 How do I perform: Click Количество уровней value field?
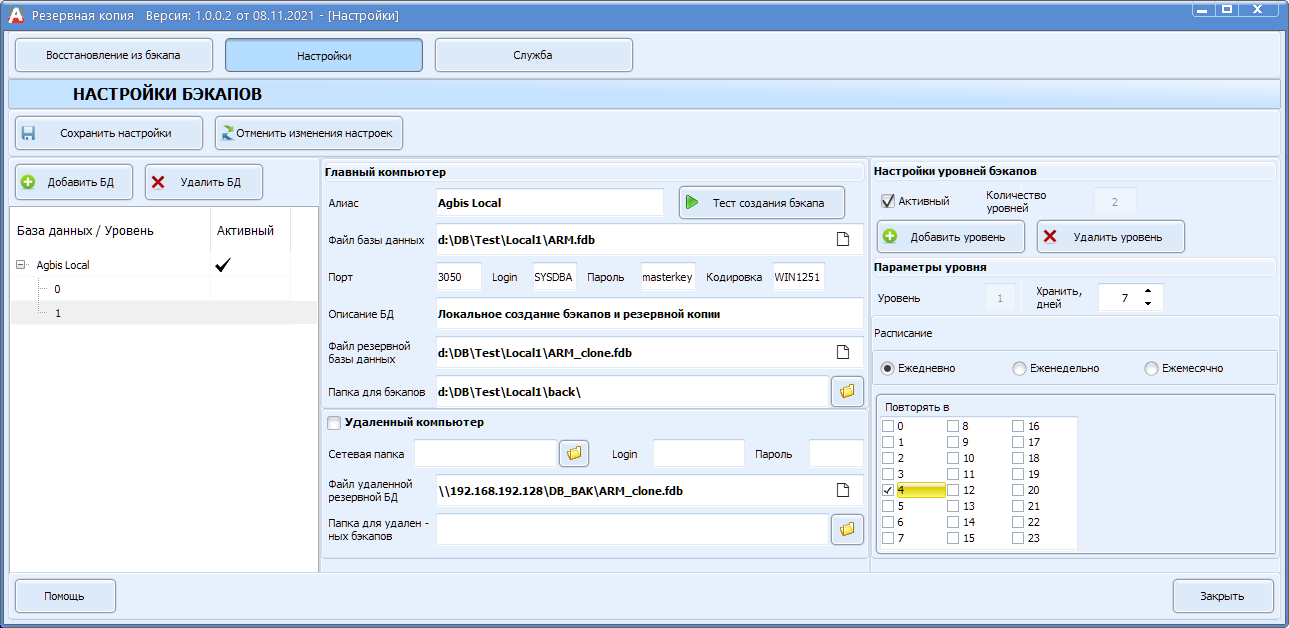pos(1115,202)
